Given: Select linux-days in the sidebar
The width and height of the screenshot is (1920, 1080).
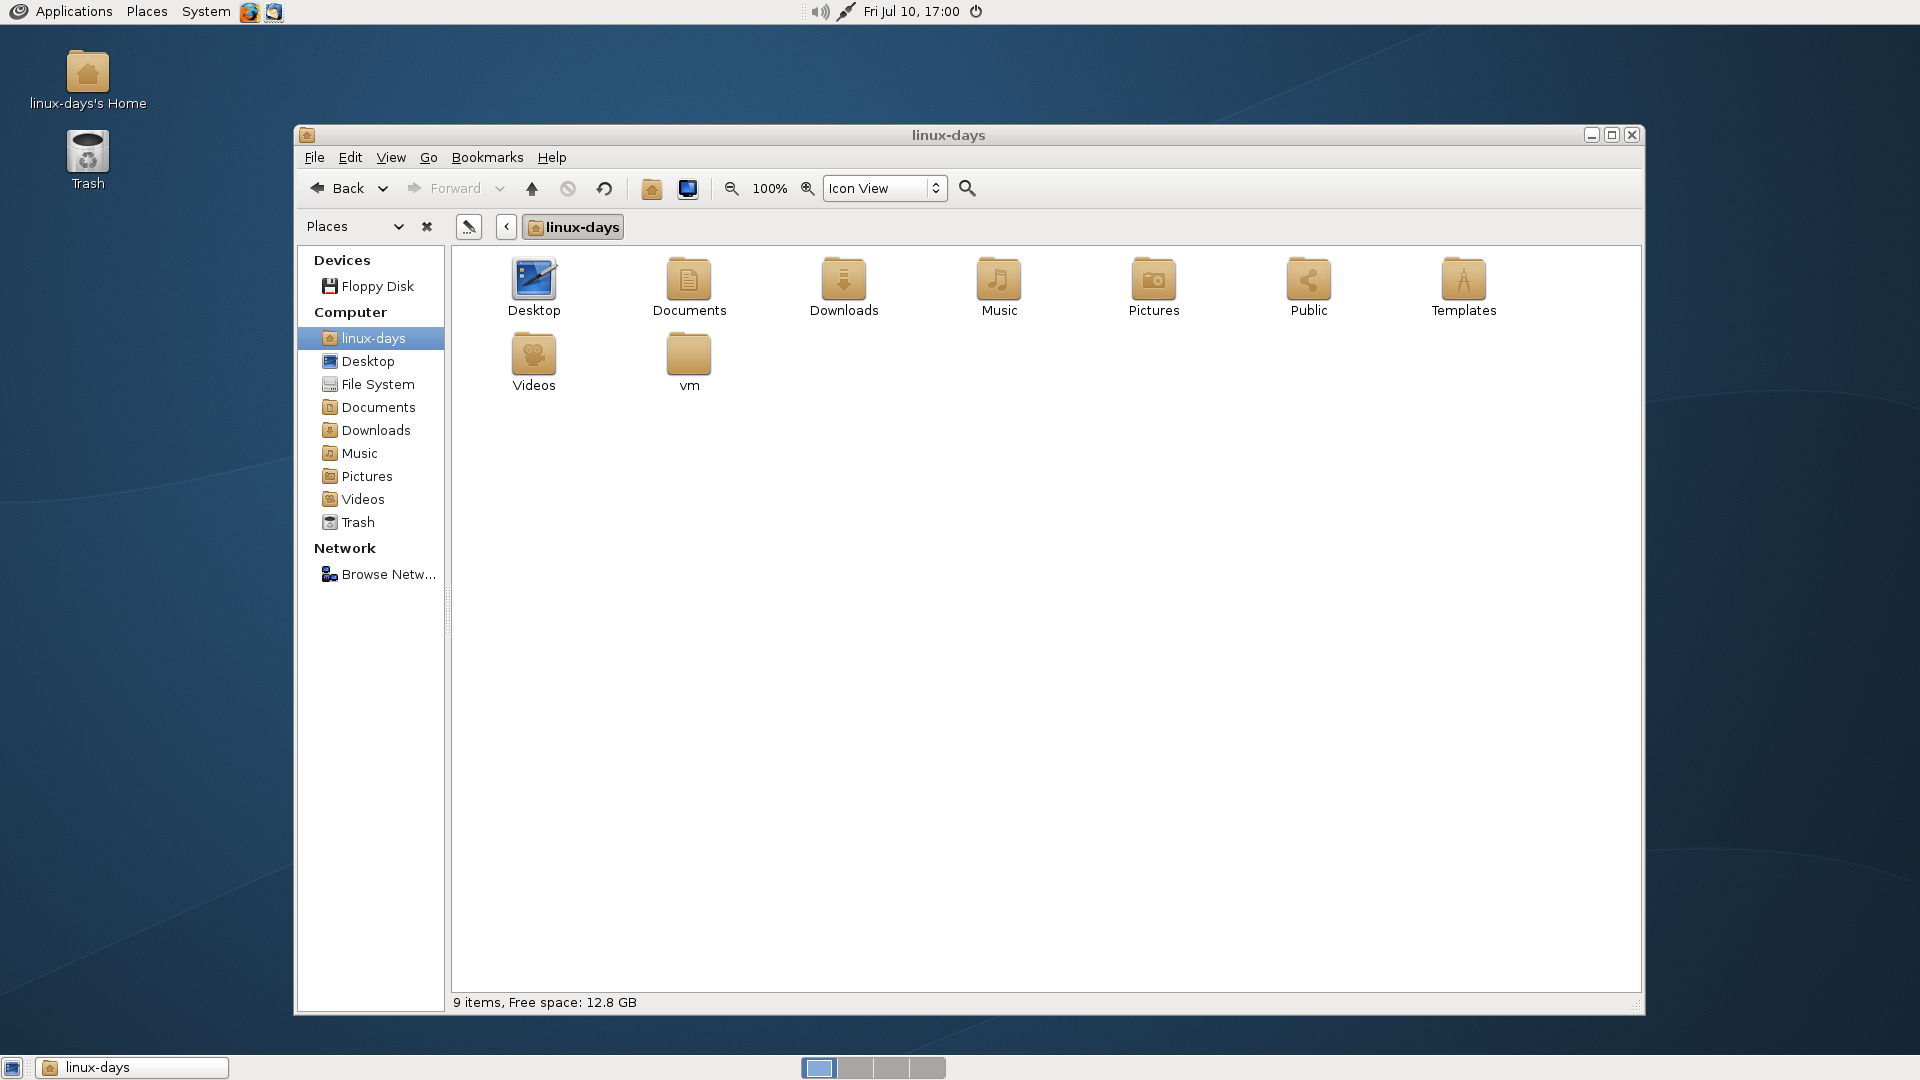Looking at the screenshot, I should (x=371, y=339).
